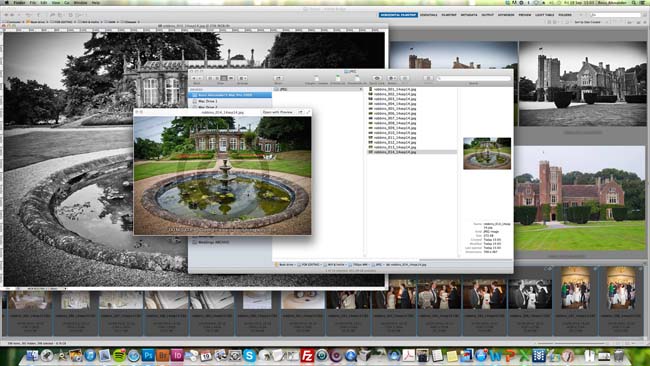Open the Trash in the Dock
The width and height of the screenshot is (650, 366).
pos(619,355)
